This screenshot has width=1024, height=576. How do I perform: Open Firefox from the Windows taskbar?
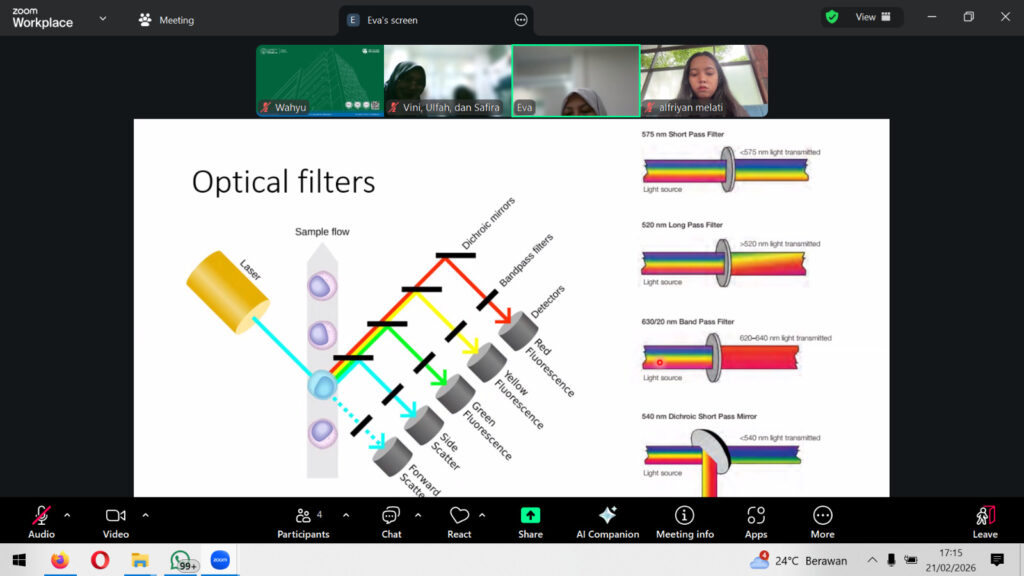(60, 561)
